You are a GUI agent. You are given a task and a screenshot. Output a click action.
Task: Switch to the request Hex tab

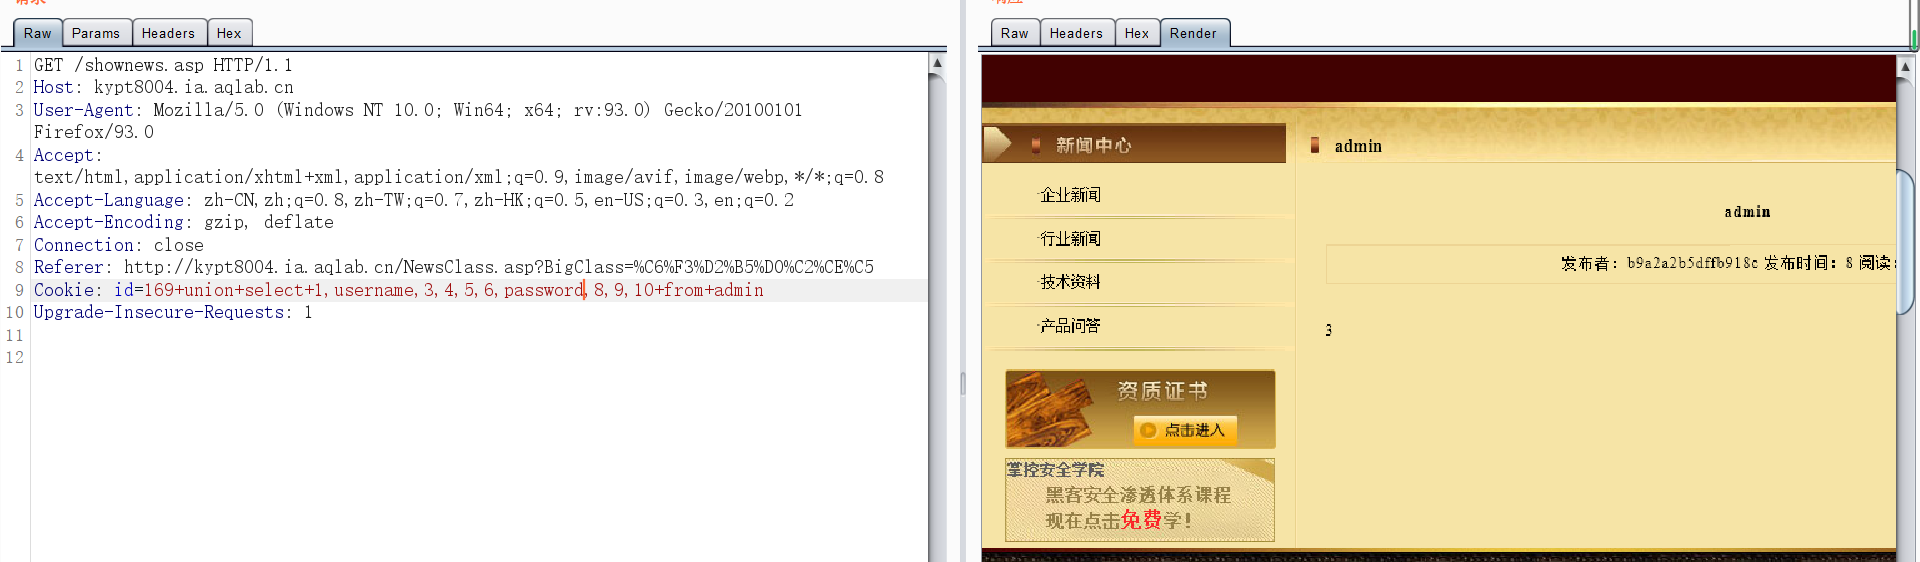[x=229, y=33]
